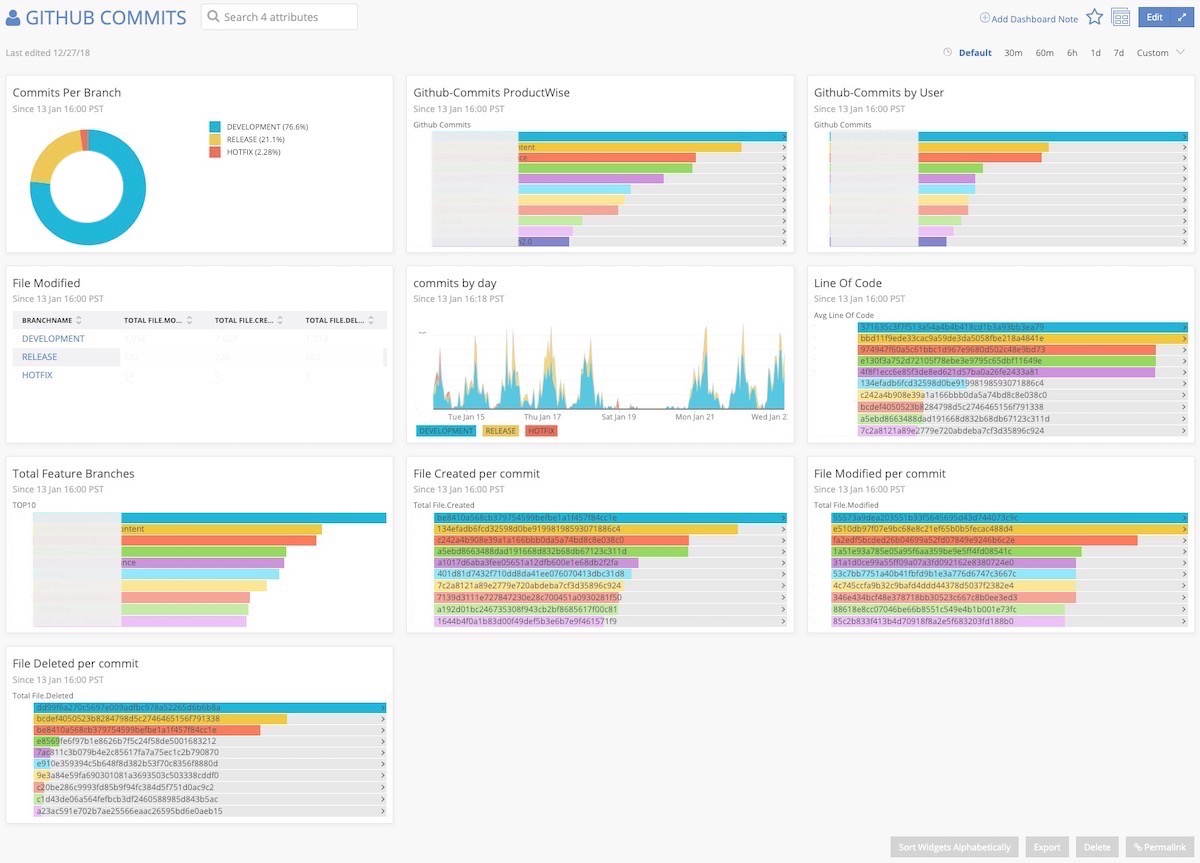The height and width of the screenshot is (863, 1200).
Task: Select the 60m time range
Action: pyautogui.click(x=1044, y=53)
